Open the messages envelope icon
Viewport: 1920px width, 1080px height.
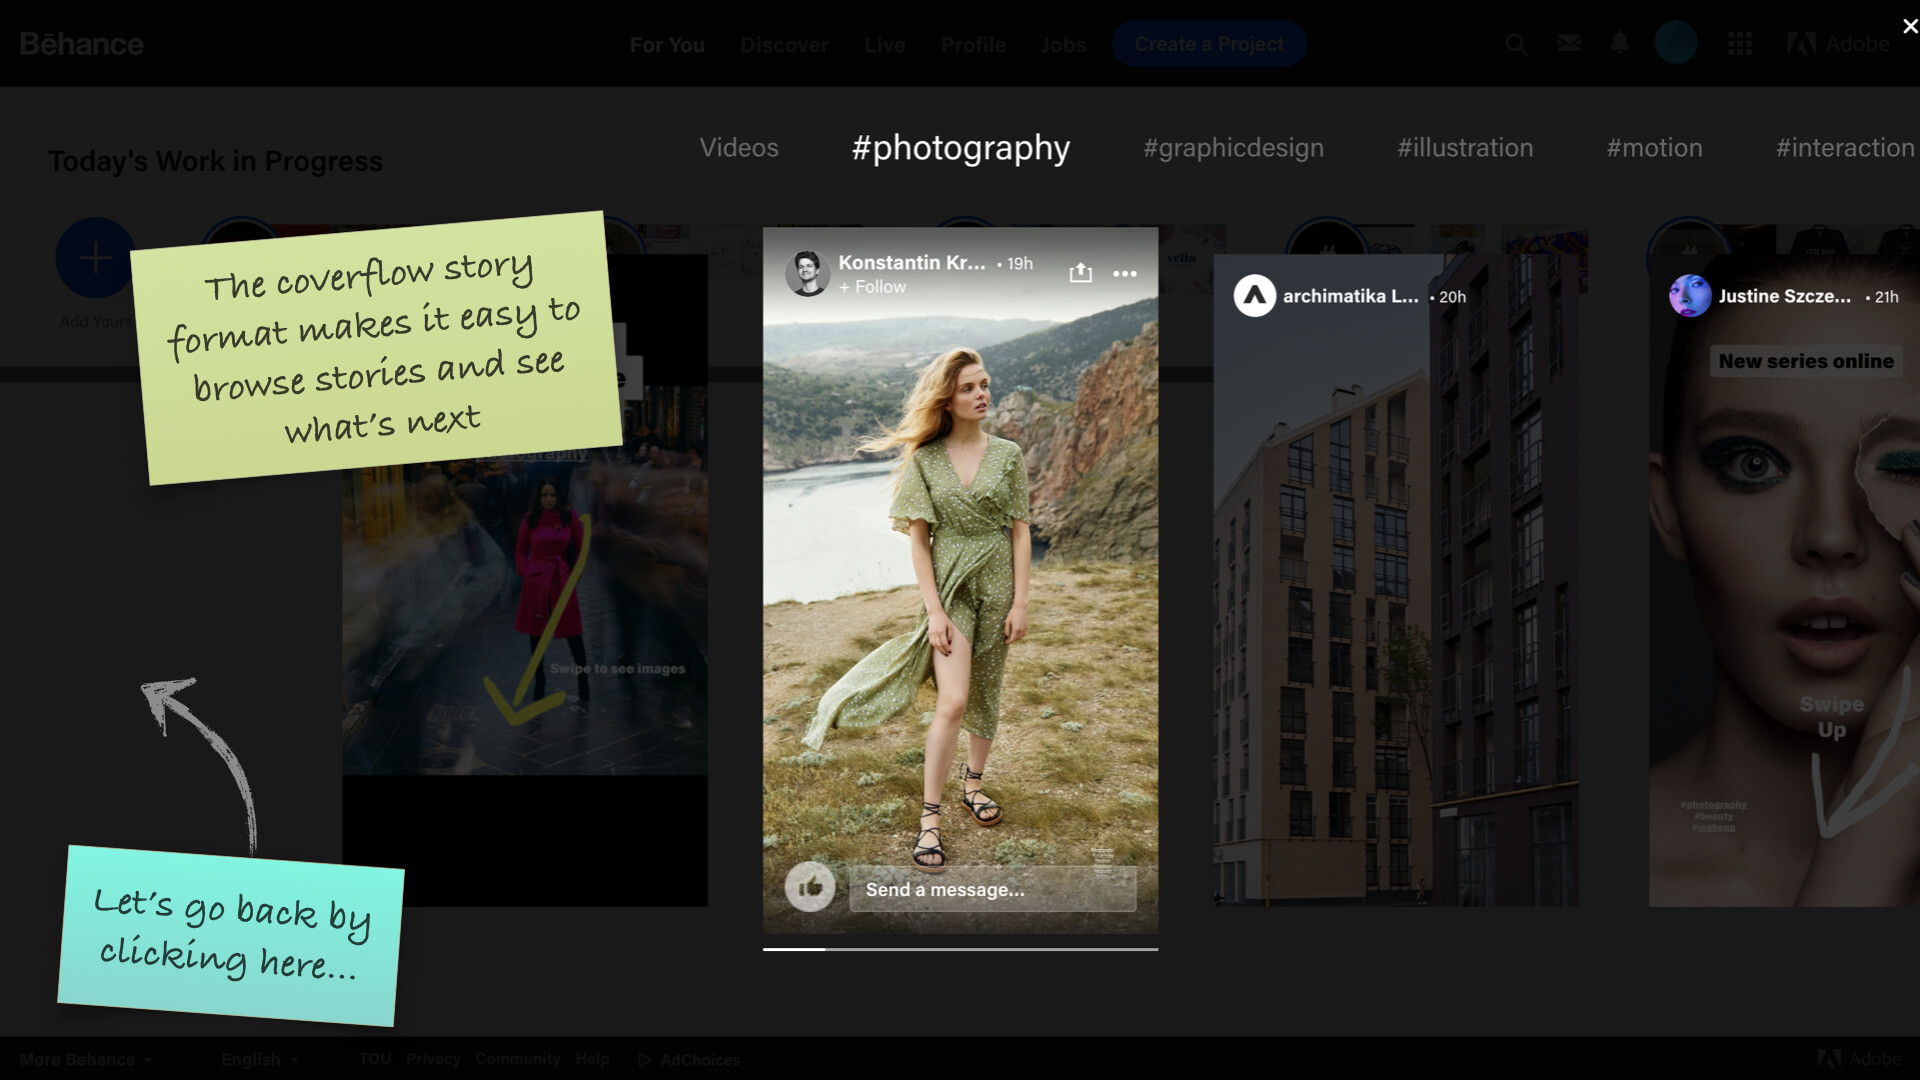(x=1568, y=43)
